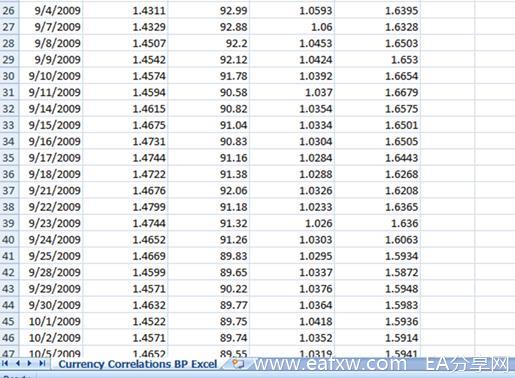Click cell containing value 92.99
Screen dimensions: 515x378
[x=209, y=10]
